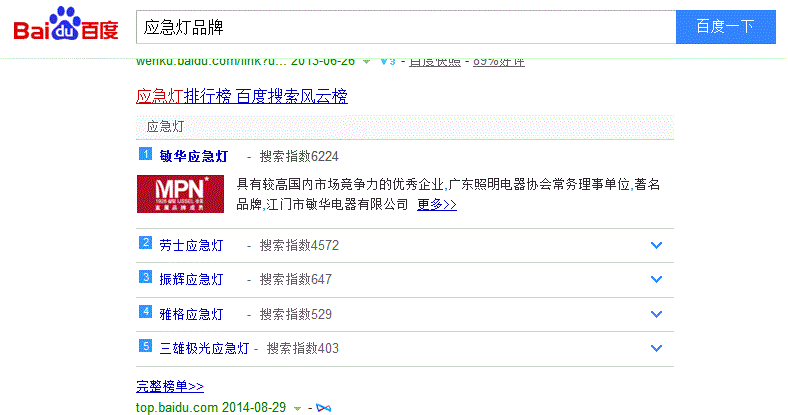Click the rank 4 number badge
This screenshot has width=788, height=415.
(145, 312)
